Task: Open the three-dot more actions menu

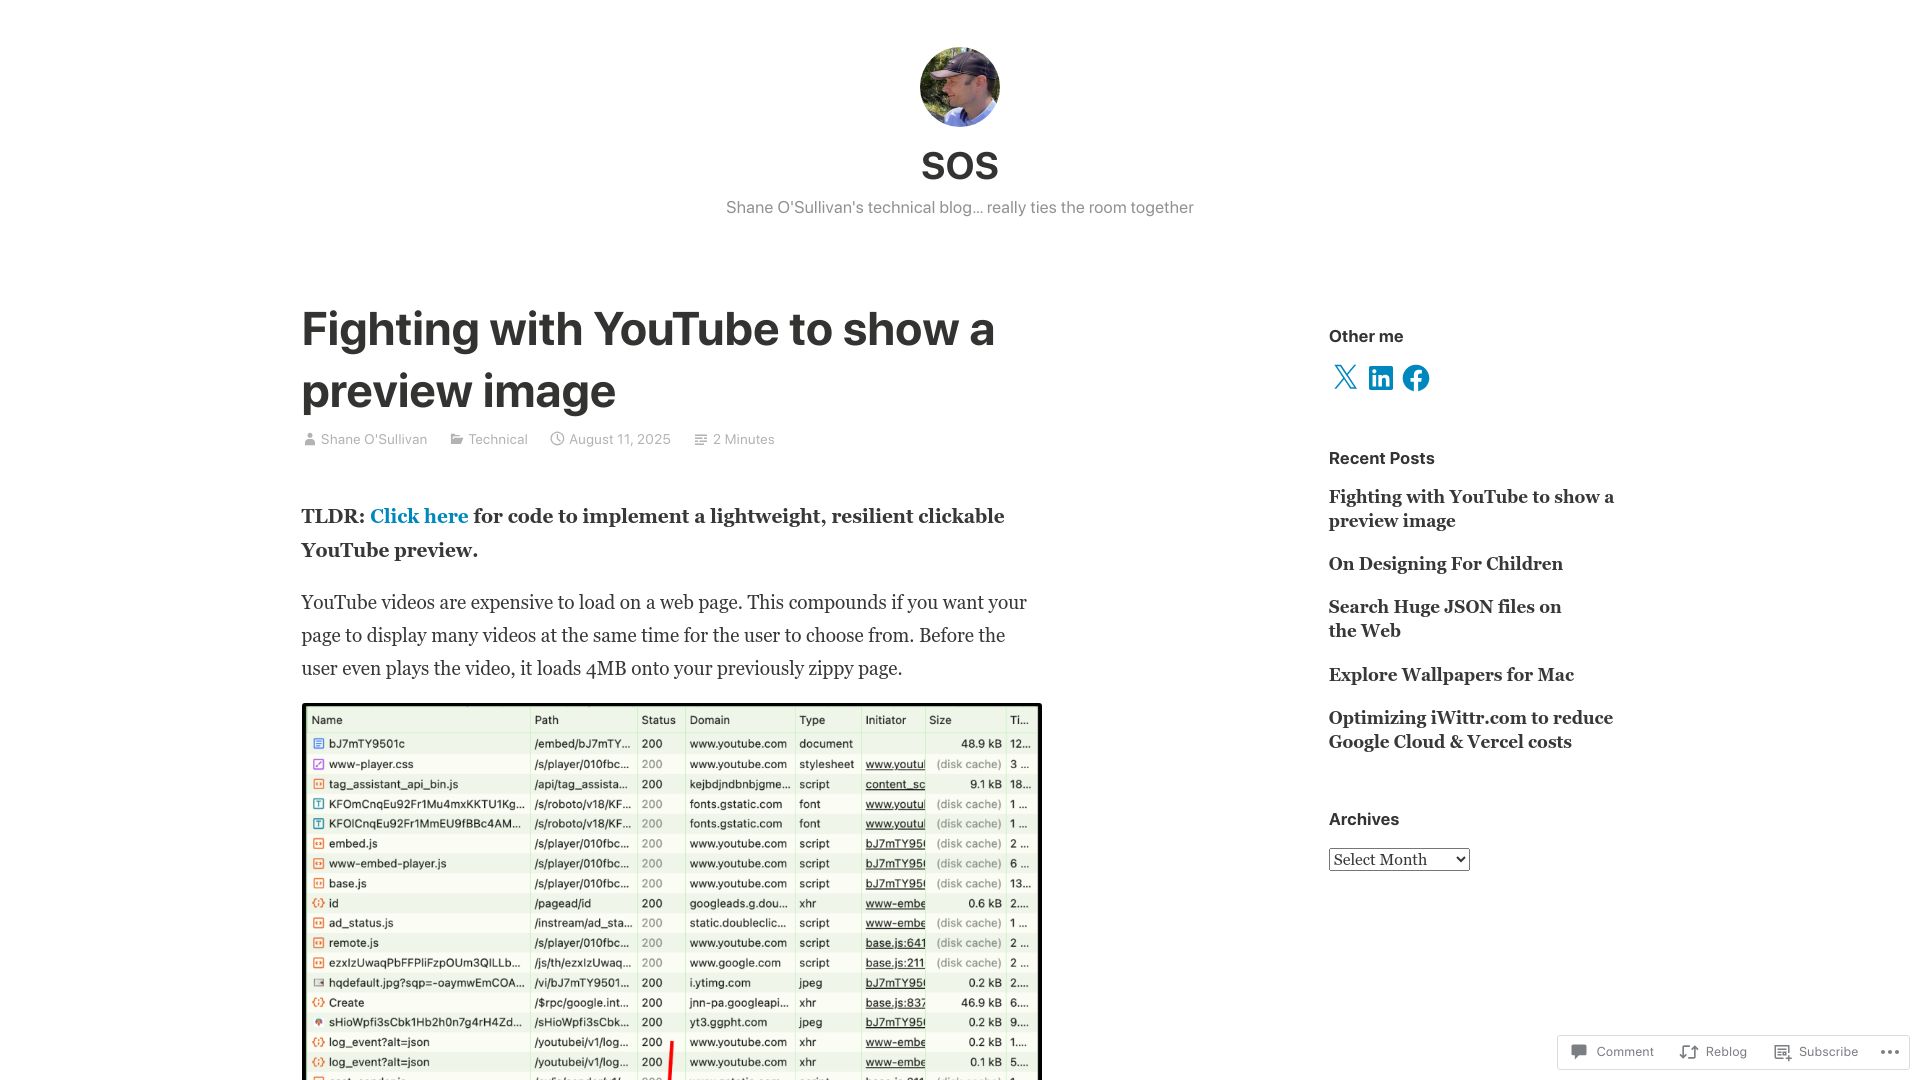Action: (x=1888, y=1052)
